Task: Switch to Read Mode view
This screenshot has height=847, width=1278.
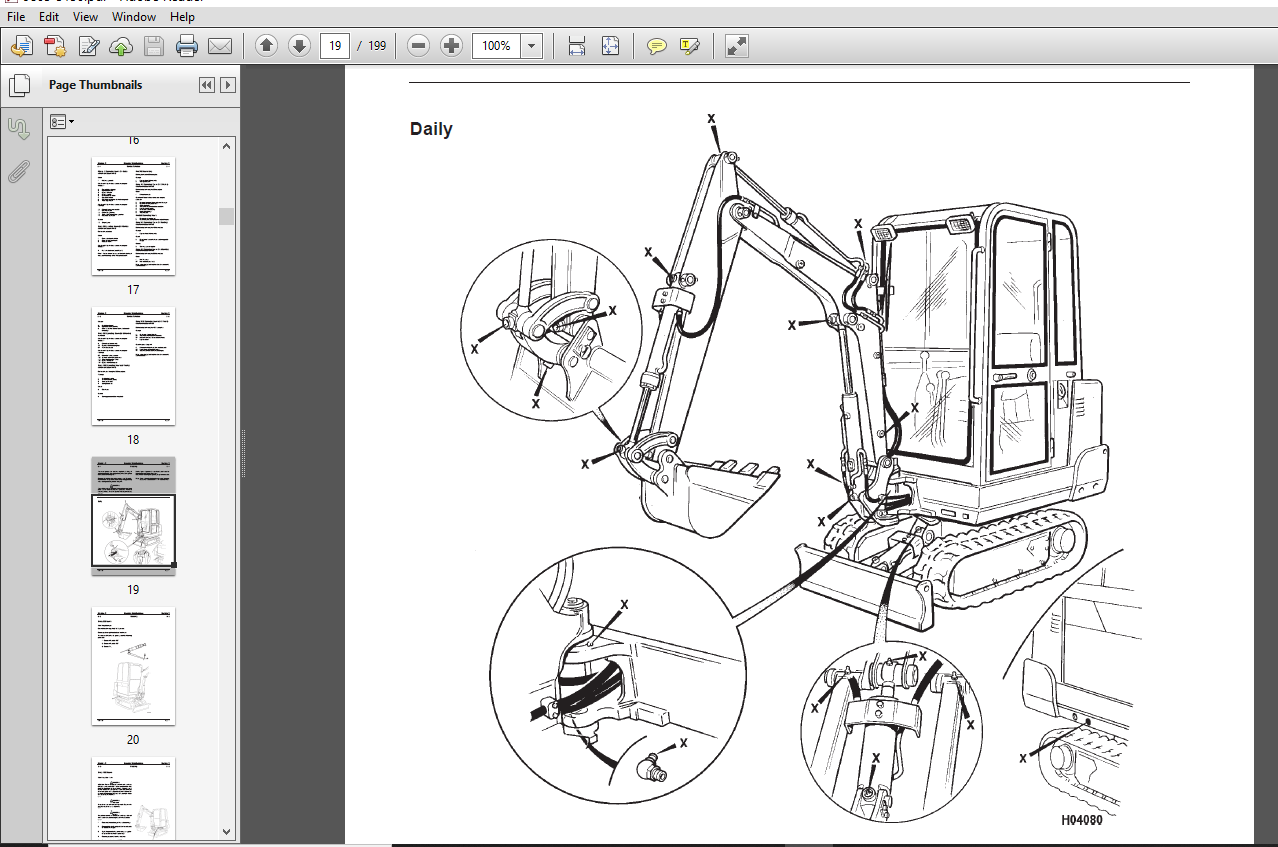Action: pos(737,46)
